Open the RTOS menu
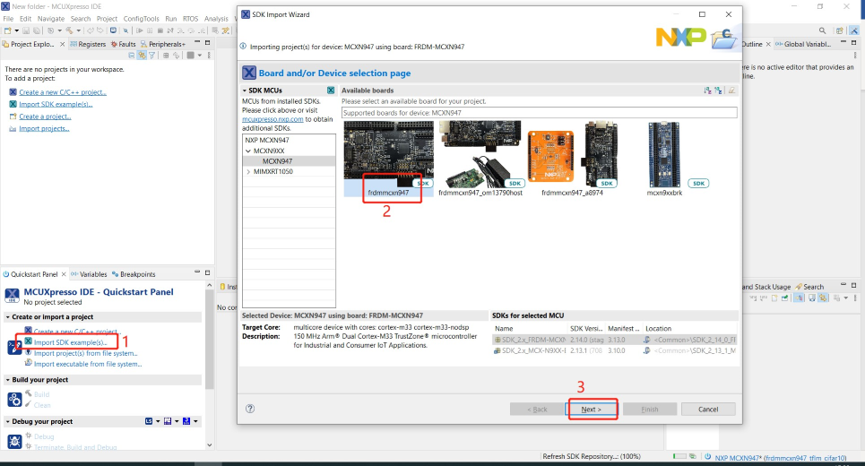Viewport: 865px width, 466px height. [190, 19]
